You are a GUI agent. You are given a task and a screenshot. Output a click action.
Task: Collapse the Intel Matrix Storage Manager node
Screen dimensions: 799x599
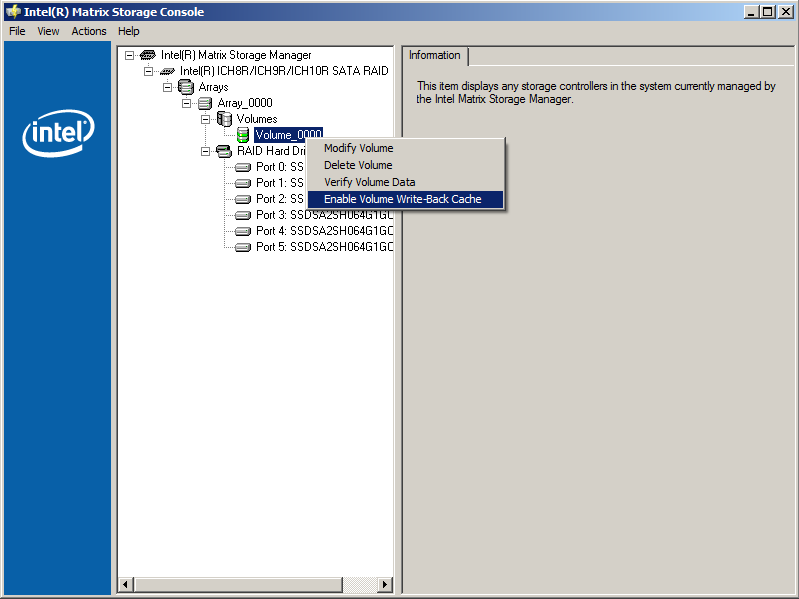coord(129,55)
